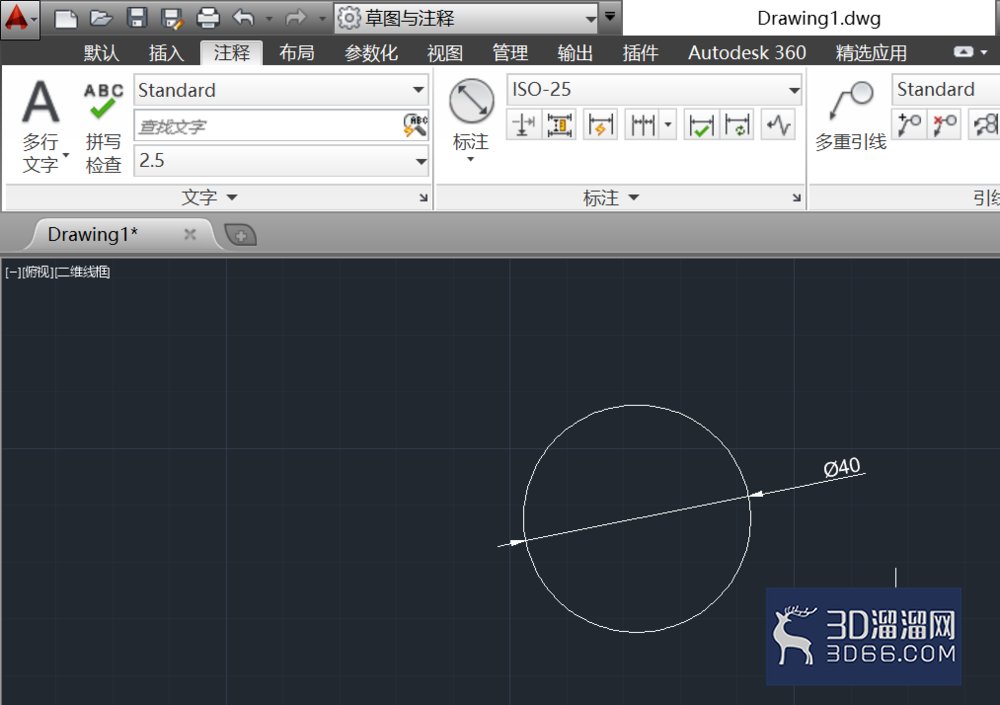Click the 多行文字 multiline text tool

[41, 126]
